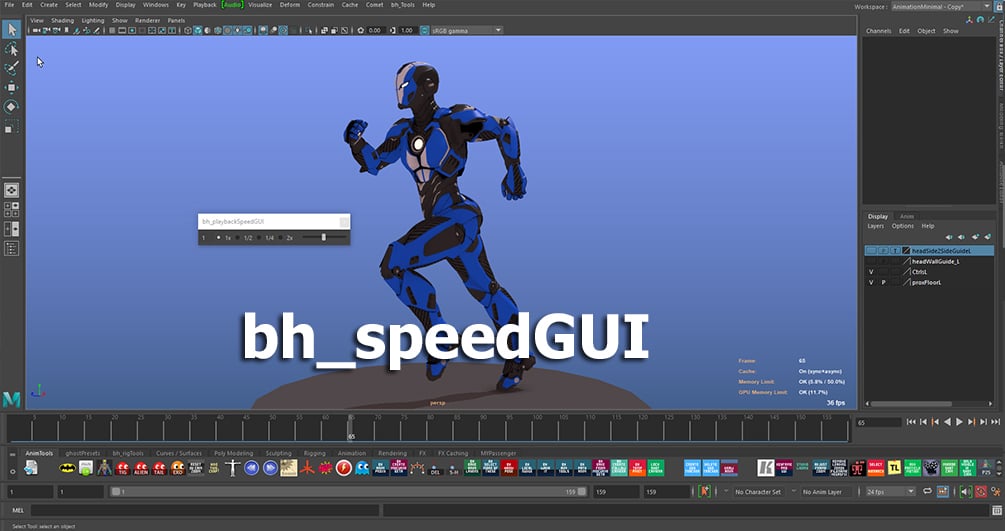Open the bh_Tools menu
The width and height of the screenshot is (1005, 531).
click(x=403, y=4)
